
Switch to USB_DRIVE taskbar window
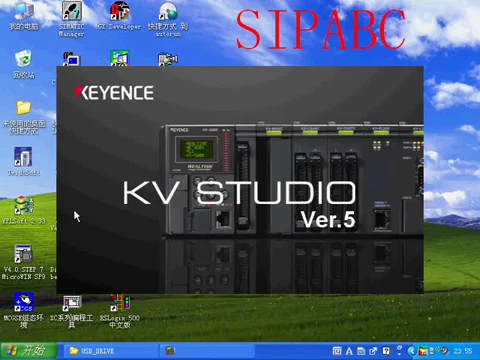(x=110, y=351)
